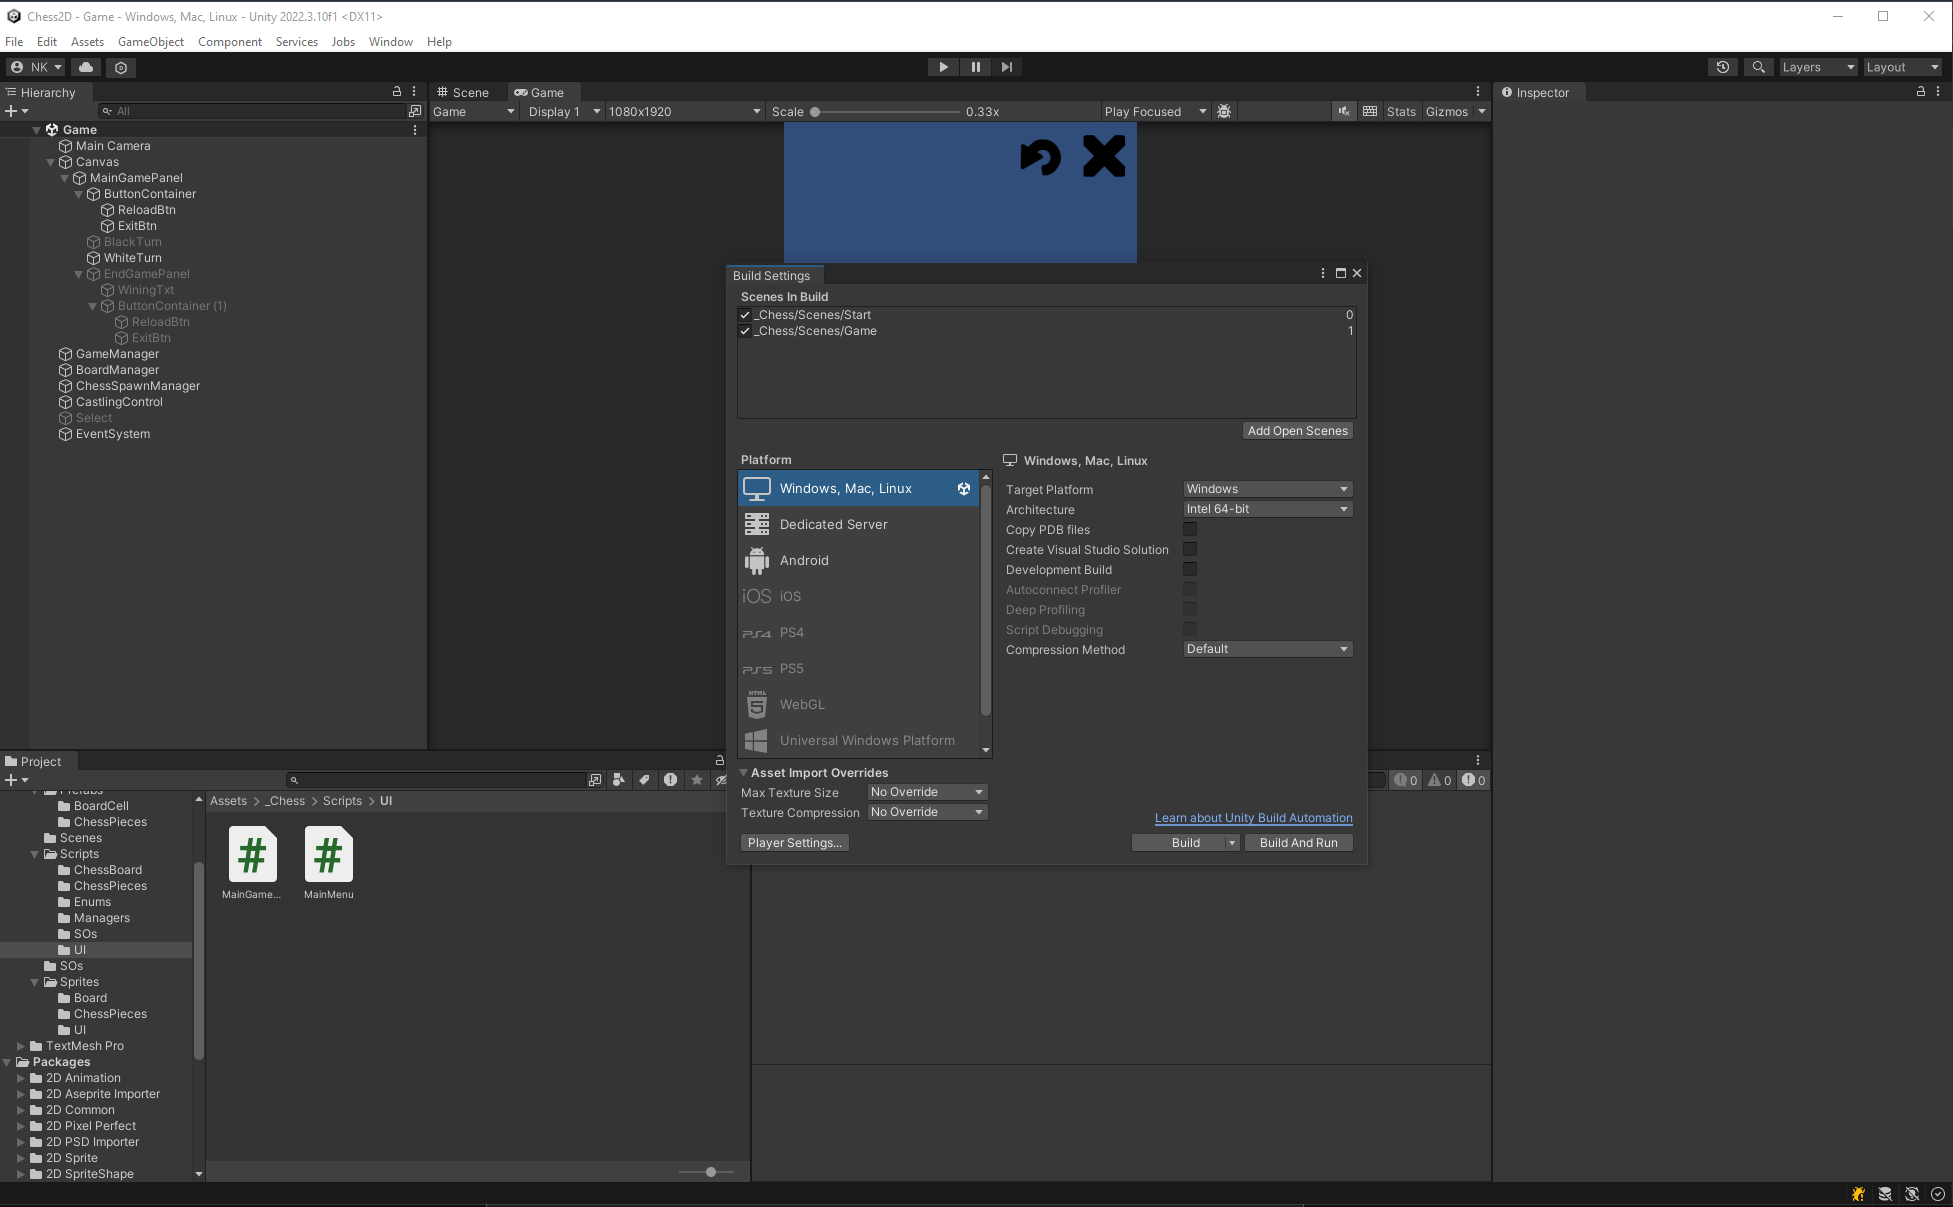The height and width of the screenshot is (1207, 1953).
Task: Uncheck the _Chess/Scenes/Start scene checkbox
Action: tap(745, 315)
